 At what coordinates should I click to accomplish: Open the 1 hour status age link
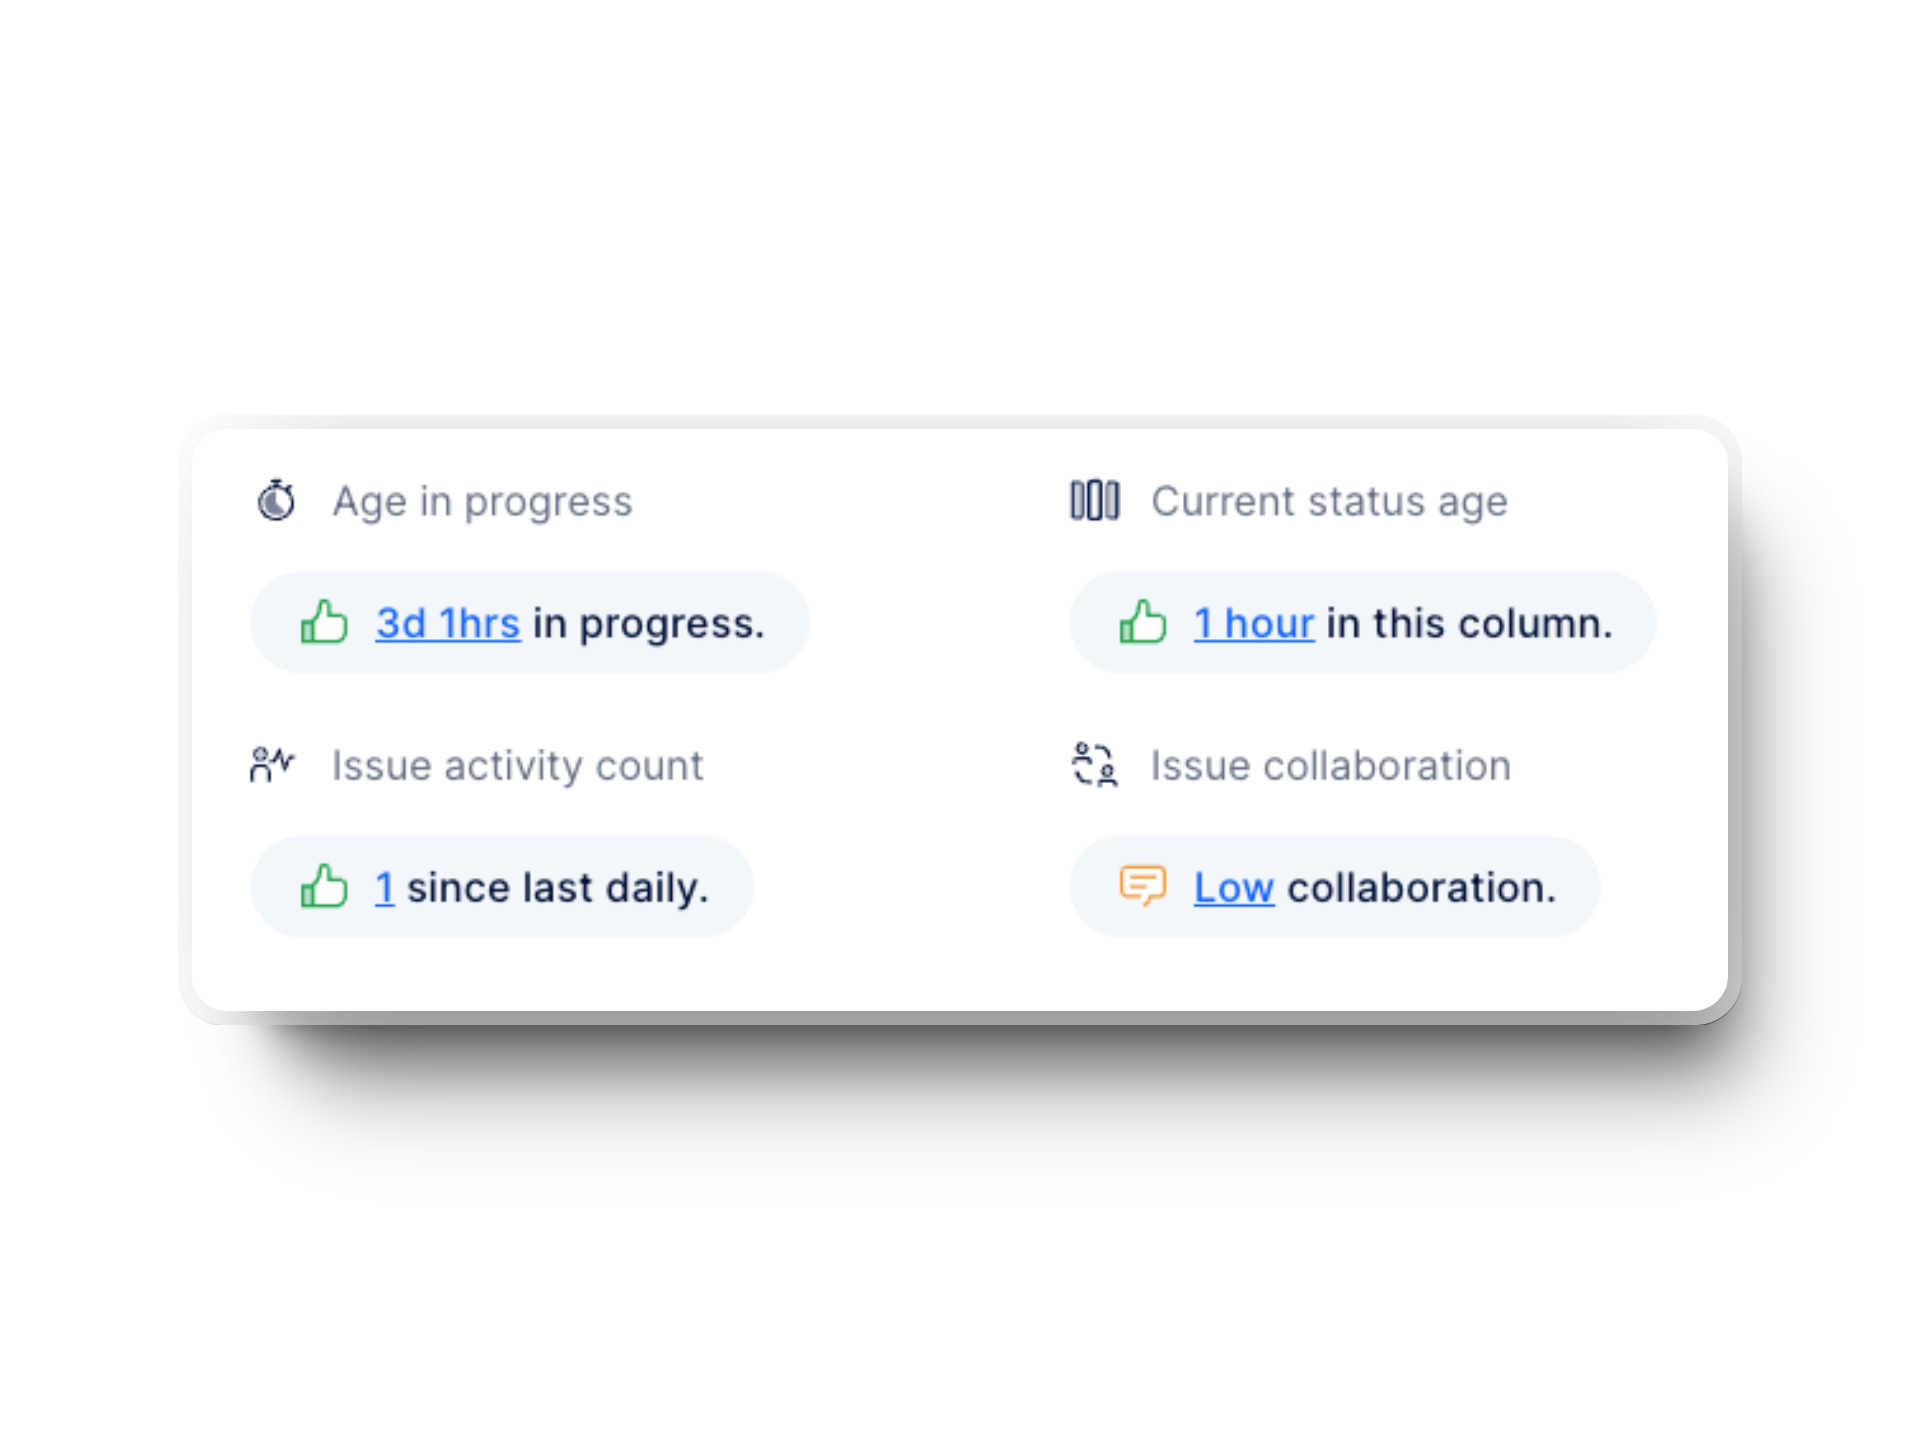(x=1254, y=622)
